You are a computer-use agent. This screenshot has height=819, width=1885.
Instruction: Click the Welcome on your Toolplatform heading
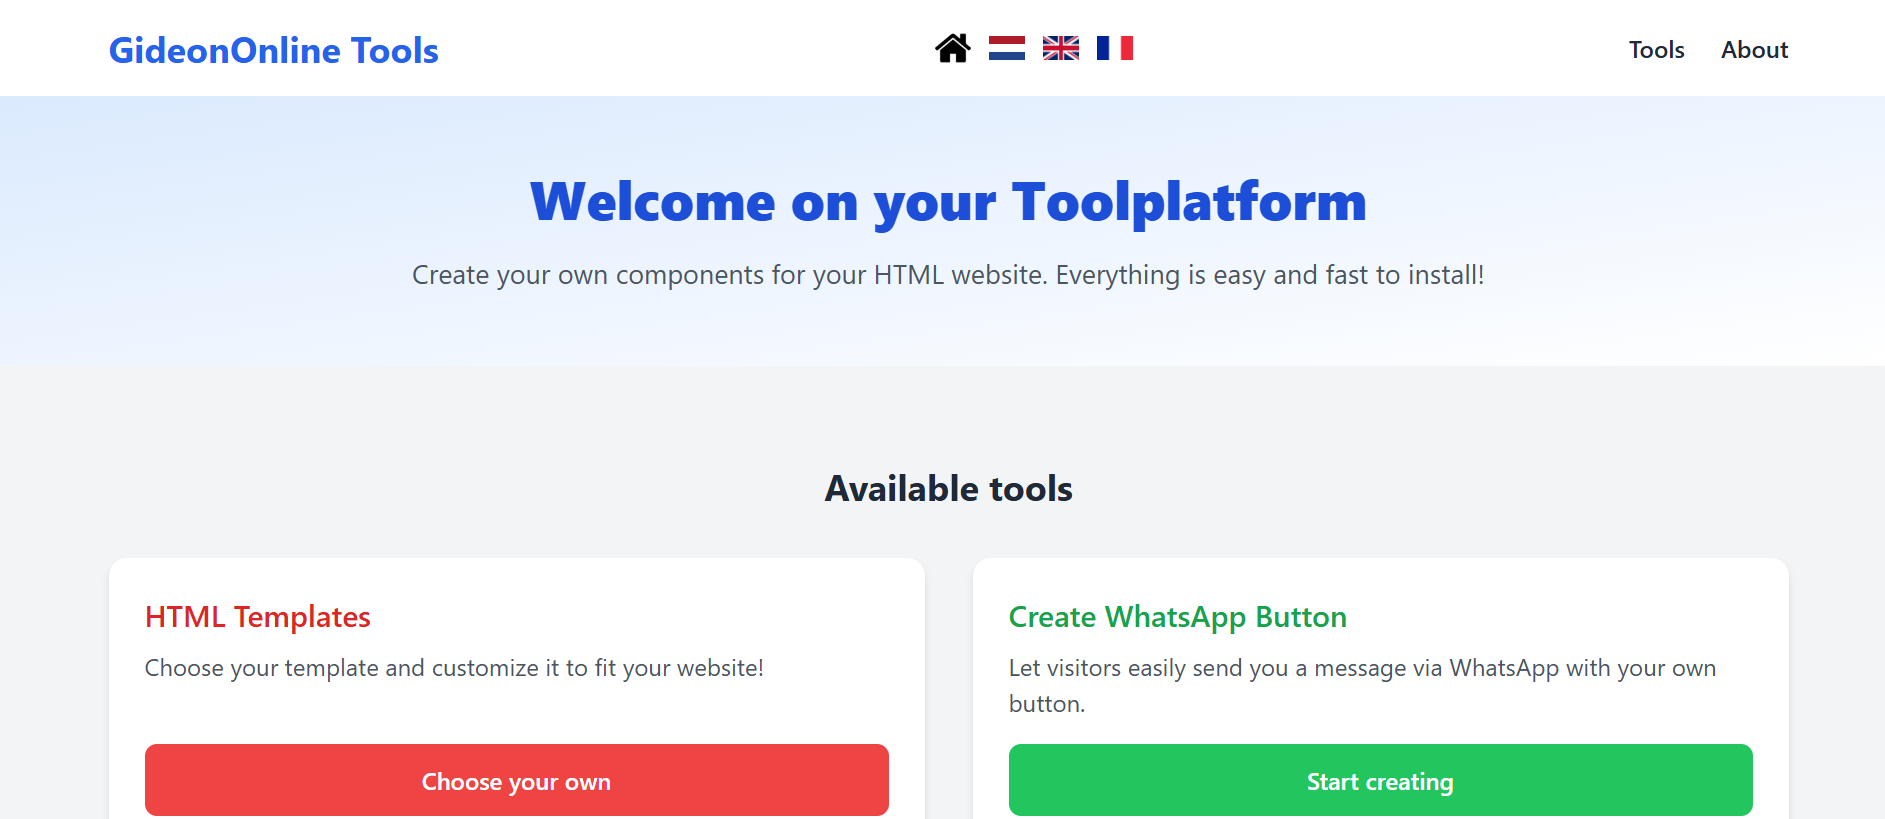point(948,202)
